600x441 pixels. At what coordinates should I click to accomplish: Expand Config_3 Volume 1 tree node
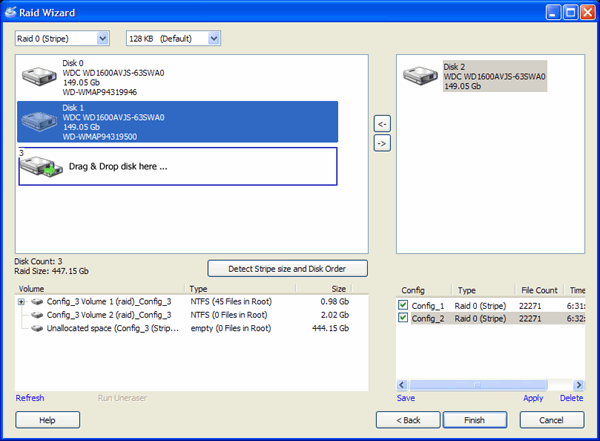(x=21, y=302)
